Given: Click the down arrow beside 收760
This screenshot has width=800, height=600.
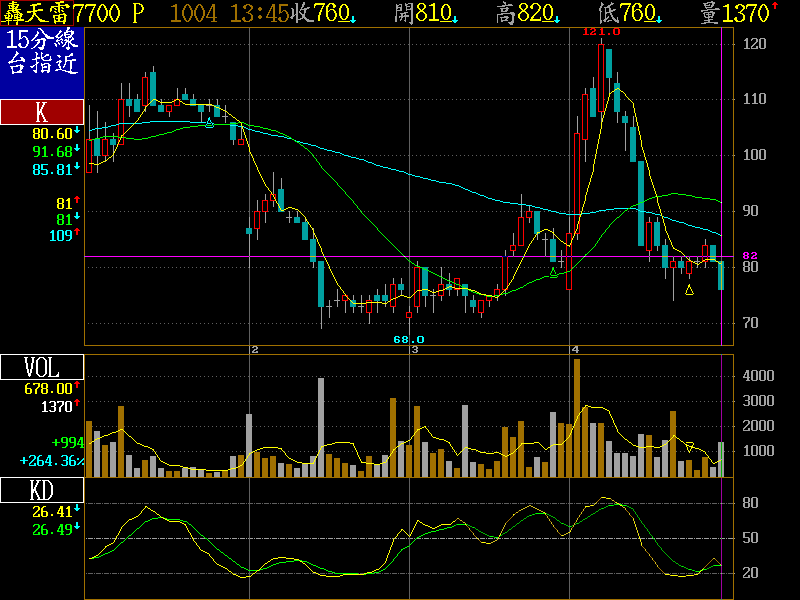Looking at the screenshot, I should (352, 18).
